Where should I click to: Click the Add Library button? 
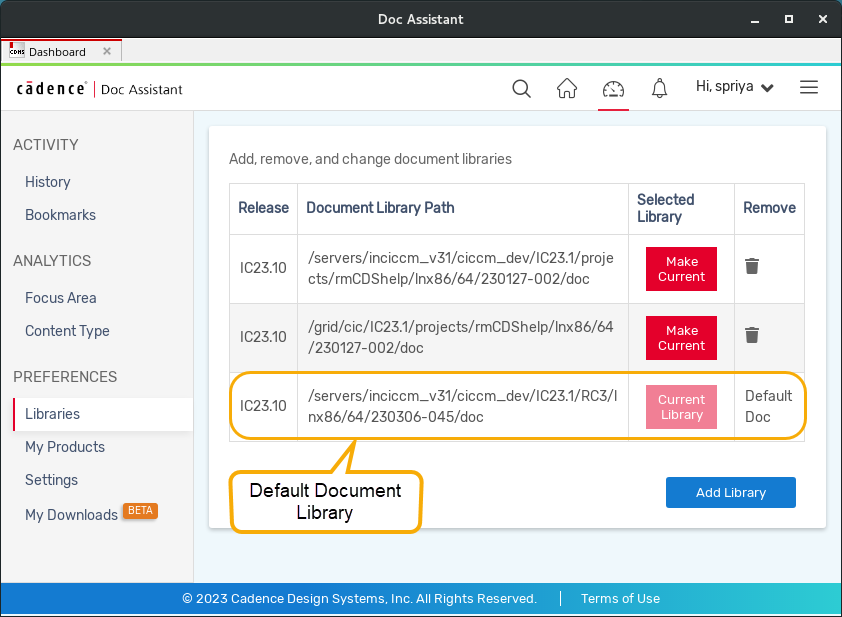tap(730, 492)
